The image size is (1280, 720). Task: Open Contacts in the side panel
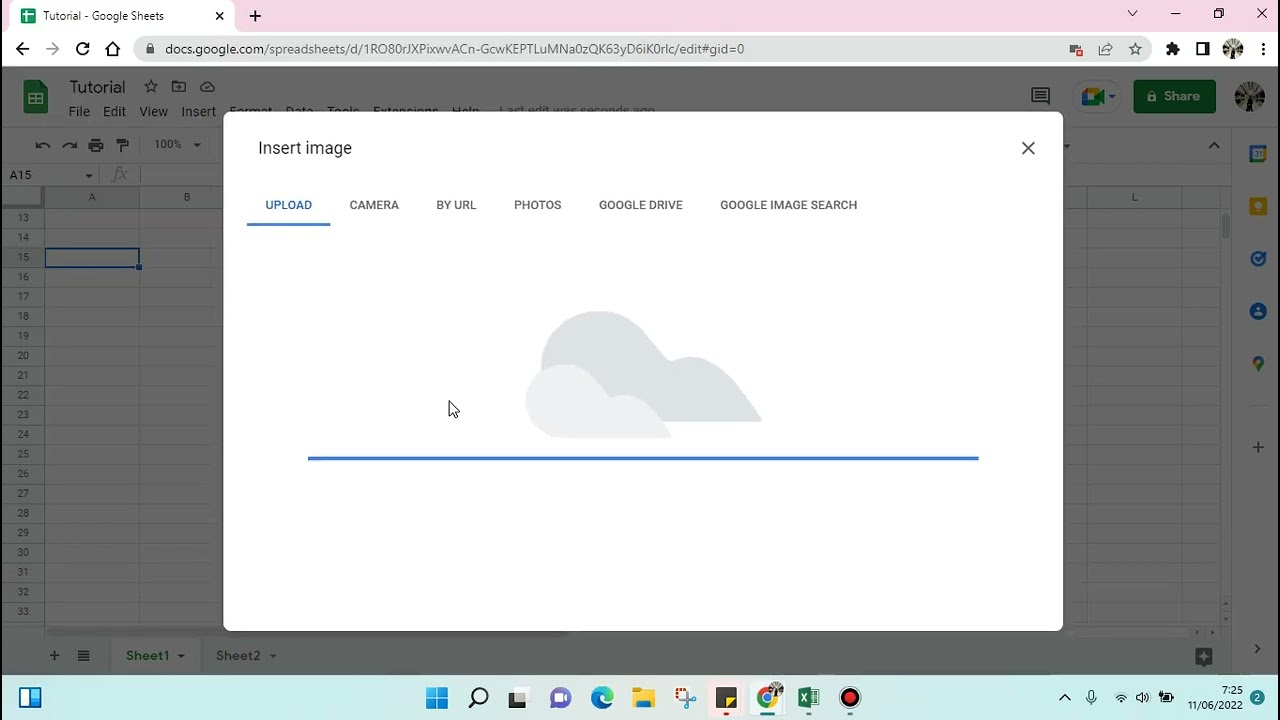pyautogui.click(x=1258, y=311)
